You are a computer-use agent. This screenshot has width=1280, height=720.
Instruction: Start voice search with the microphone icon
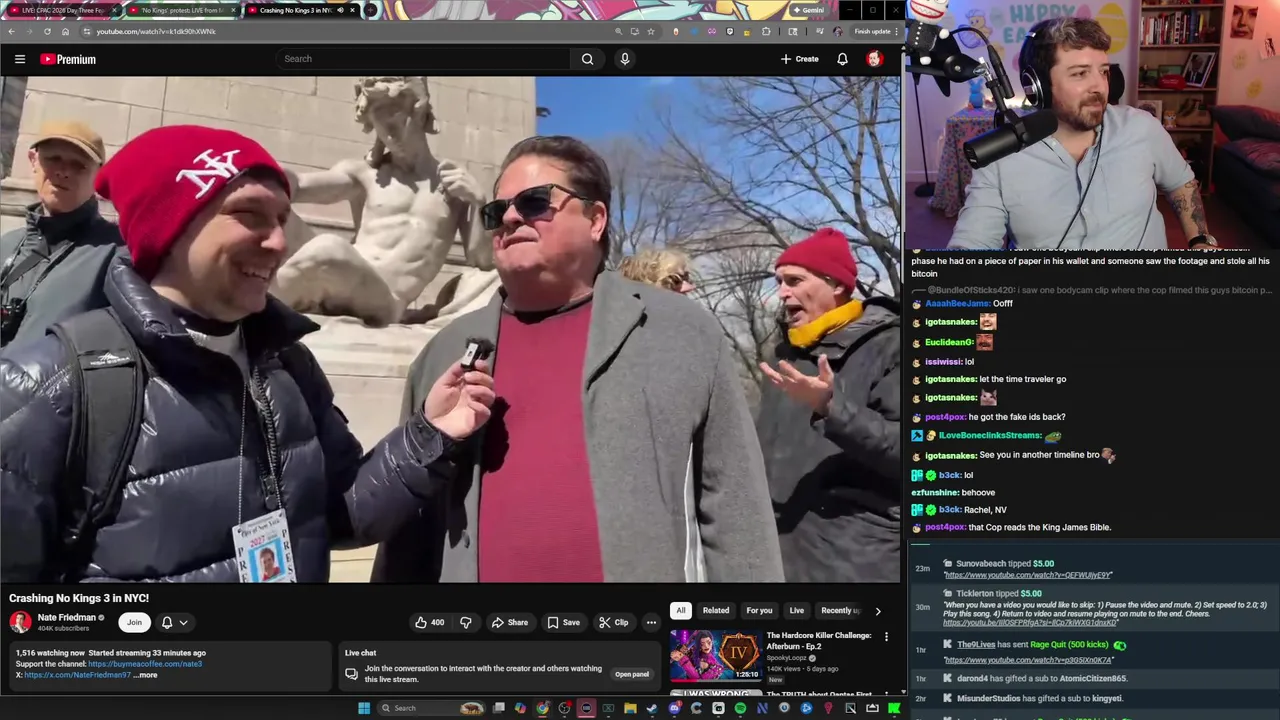click(625, 59)
